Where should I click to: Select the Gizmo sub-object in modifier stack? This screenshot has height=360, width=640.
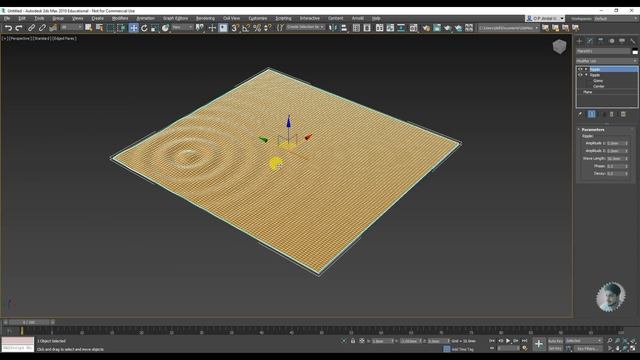(x=598, y=81)
